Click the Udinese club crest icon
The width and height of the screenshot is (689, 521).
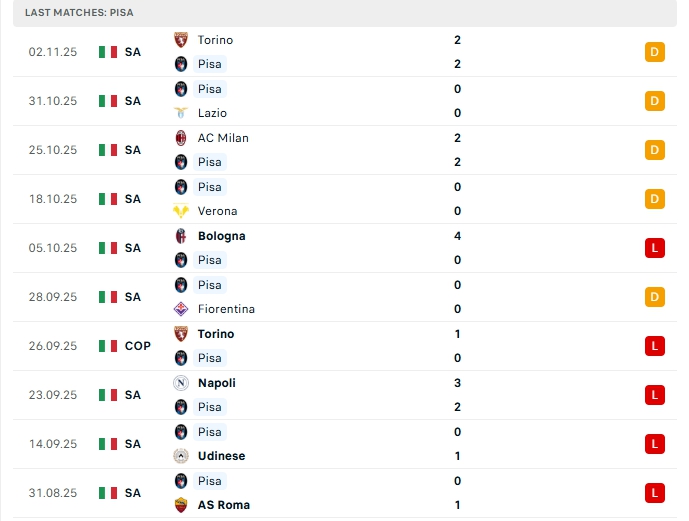(181, 456)
